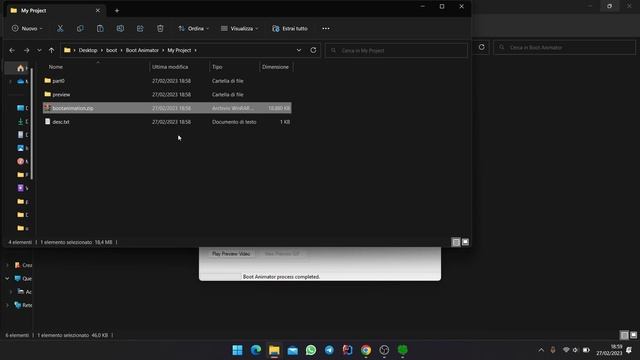640x360 pixels.
Task: Switch to large thumbnails view icon
Action: (x=465, y=242)
